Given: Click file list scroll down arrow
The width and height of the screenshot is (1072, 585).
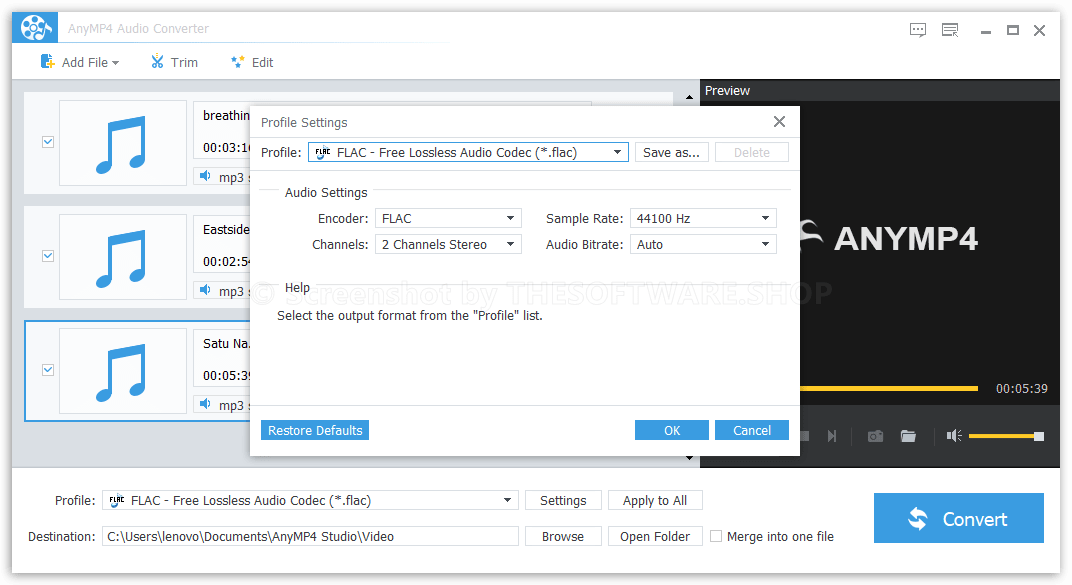Looking at the screenshot, I should pos(689,458).
